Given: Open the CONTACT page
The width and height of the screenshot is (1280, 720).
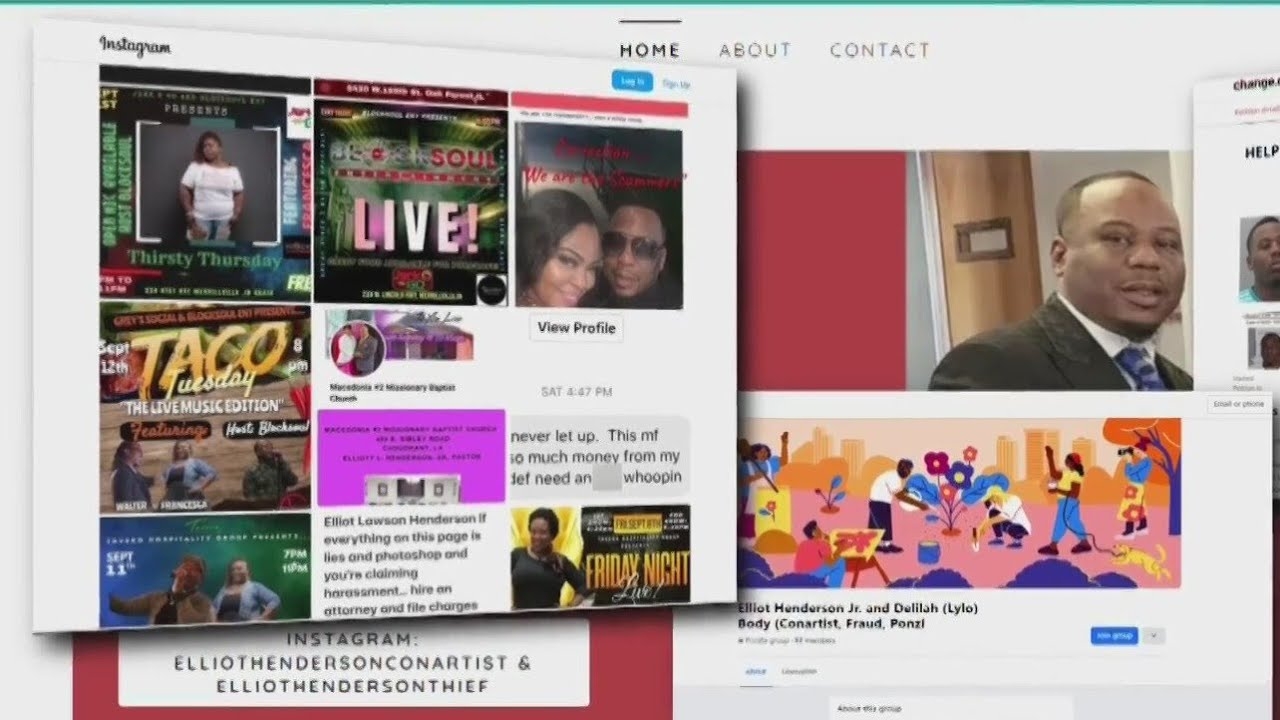Looking at the screenshot, I should [880, 50].
